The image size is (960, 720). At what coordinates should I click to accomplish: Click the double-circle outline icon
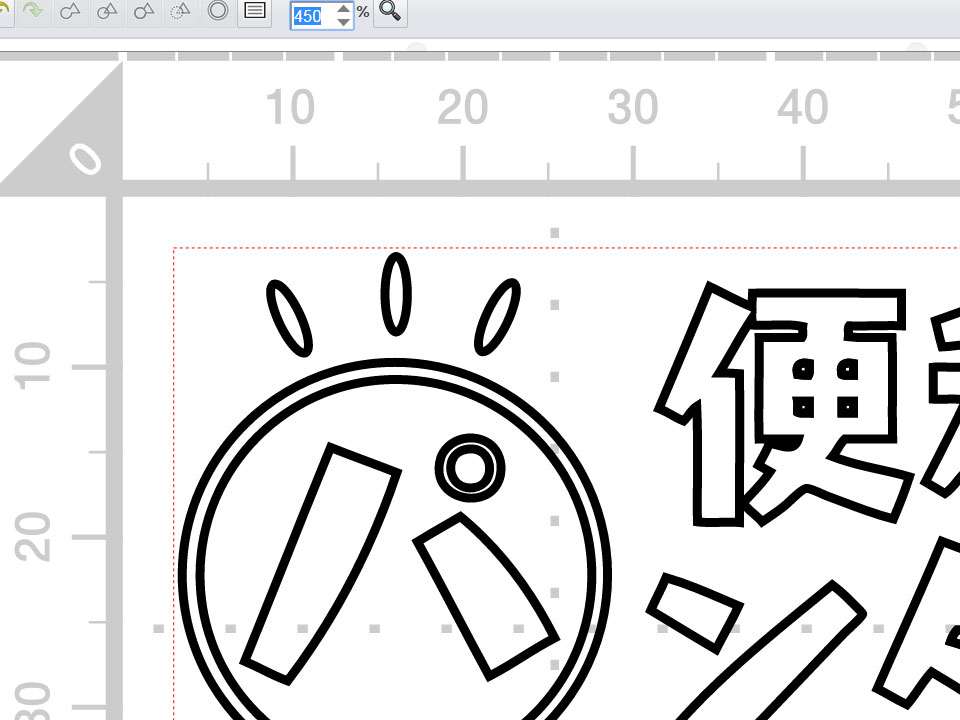[217, 10]
